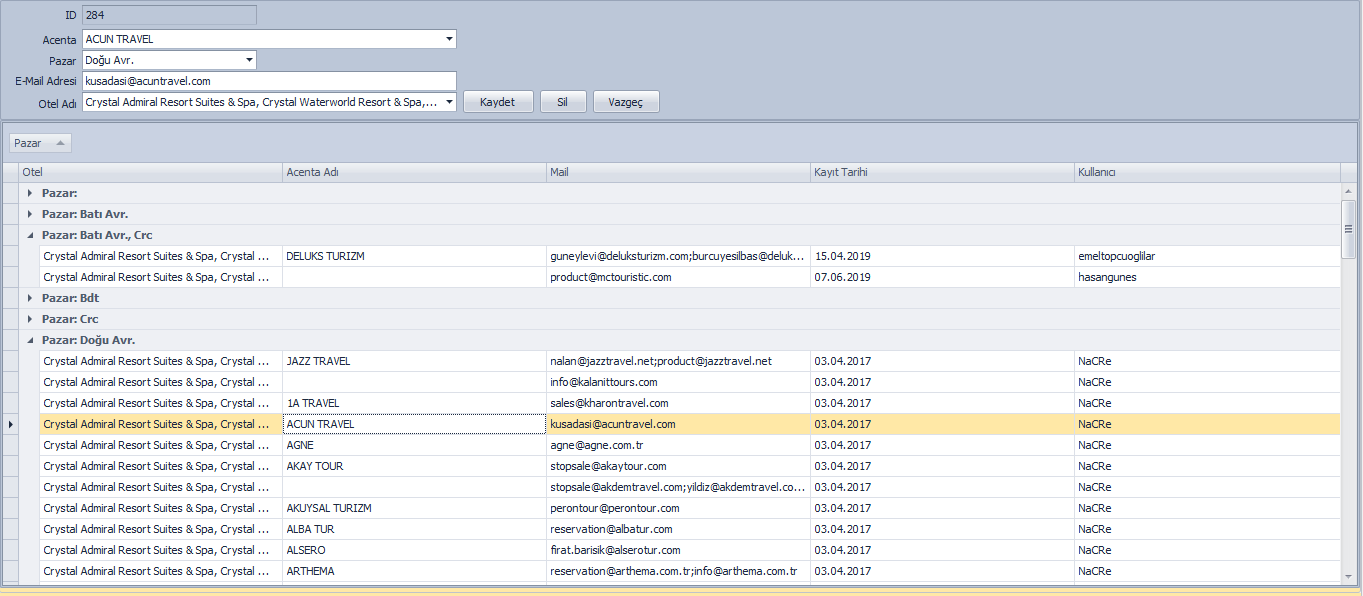Click the ID field showing 284

(x=169, y=15)
